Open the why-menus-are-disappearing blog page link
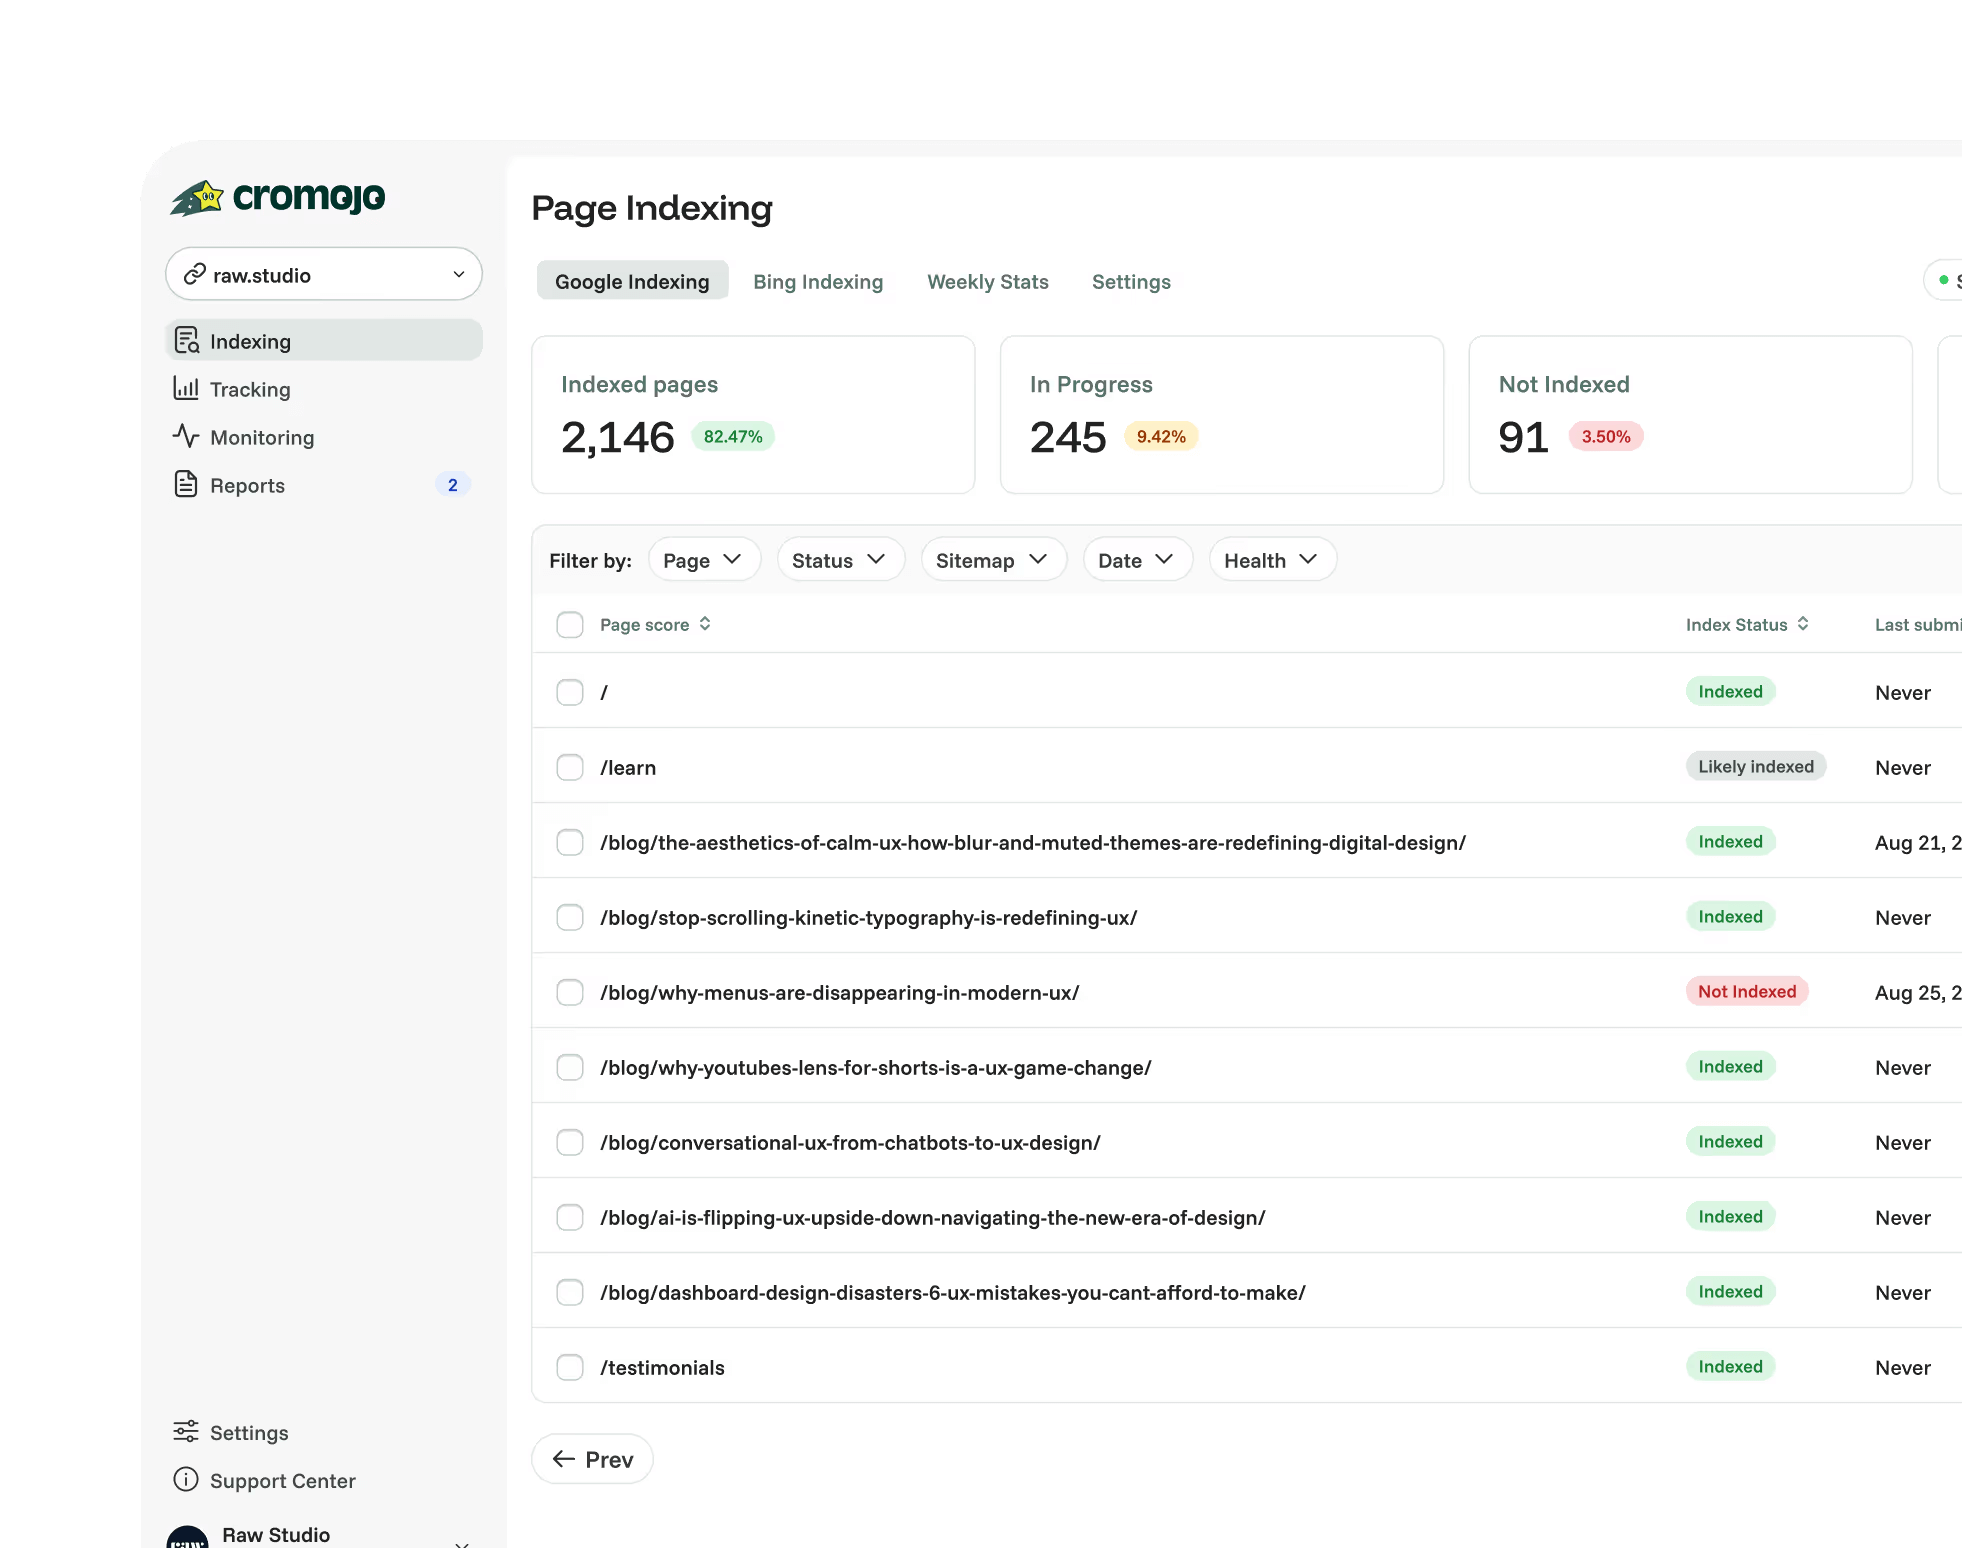This screenshot has width=1962, height=1548. coord(839,993)
